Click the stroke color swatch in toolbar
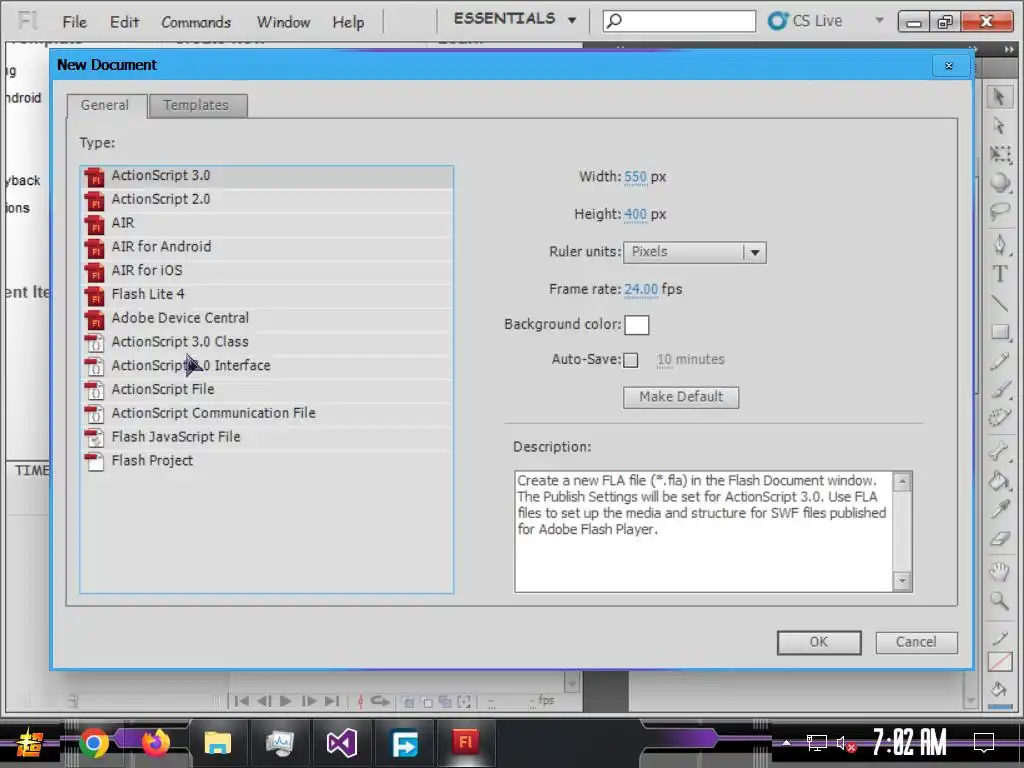Viewport: 1024px width, 768px height. pyautogui.click(x=1000, y=662)
